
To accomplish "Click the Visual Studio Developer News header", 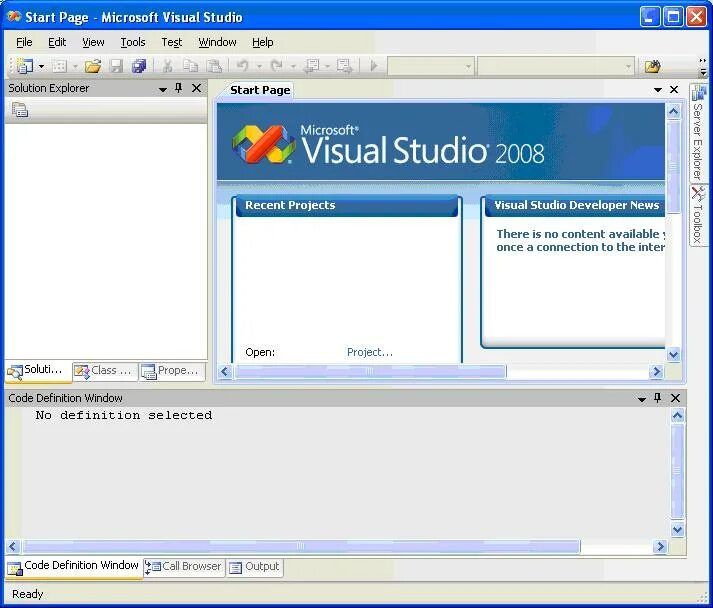I will [575, 205].
